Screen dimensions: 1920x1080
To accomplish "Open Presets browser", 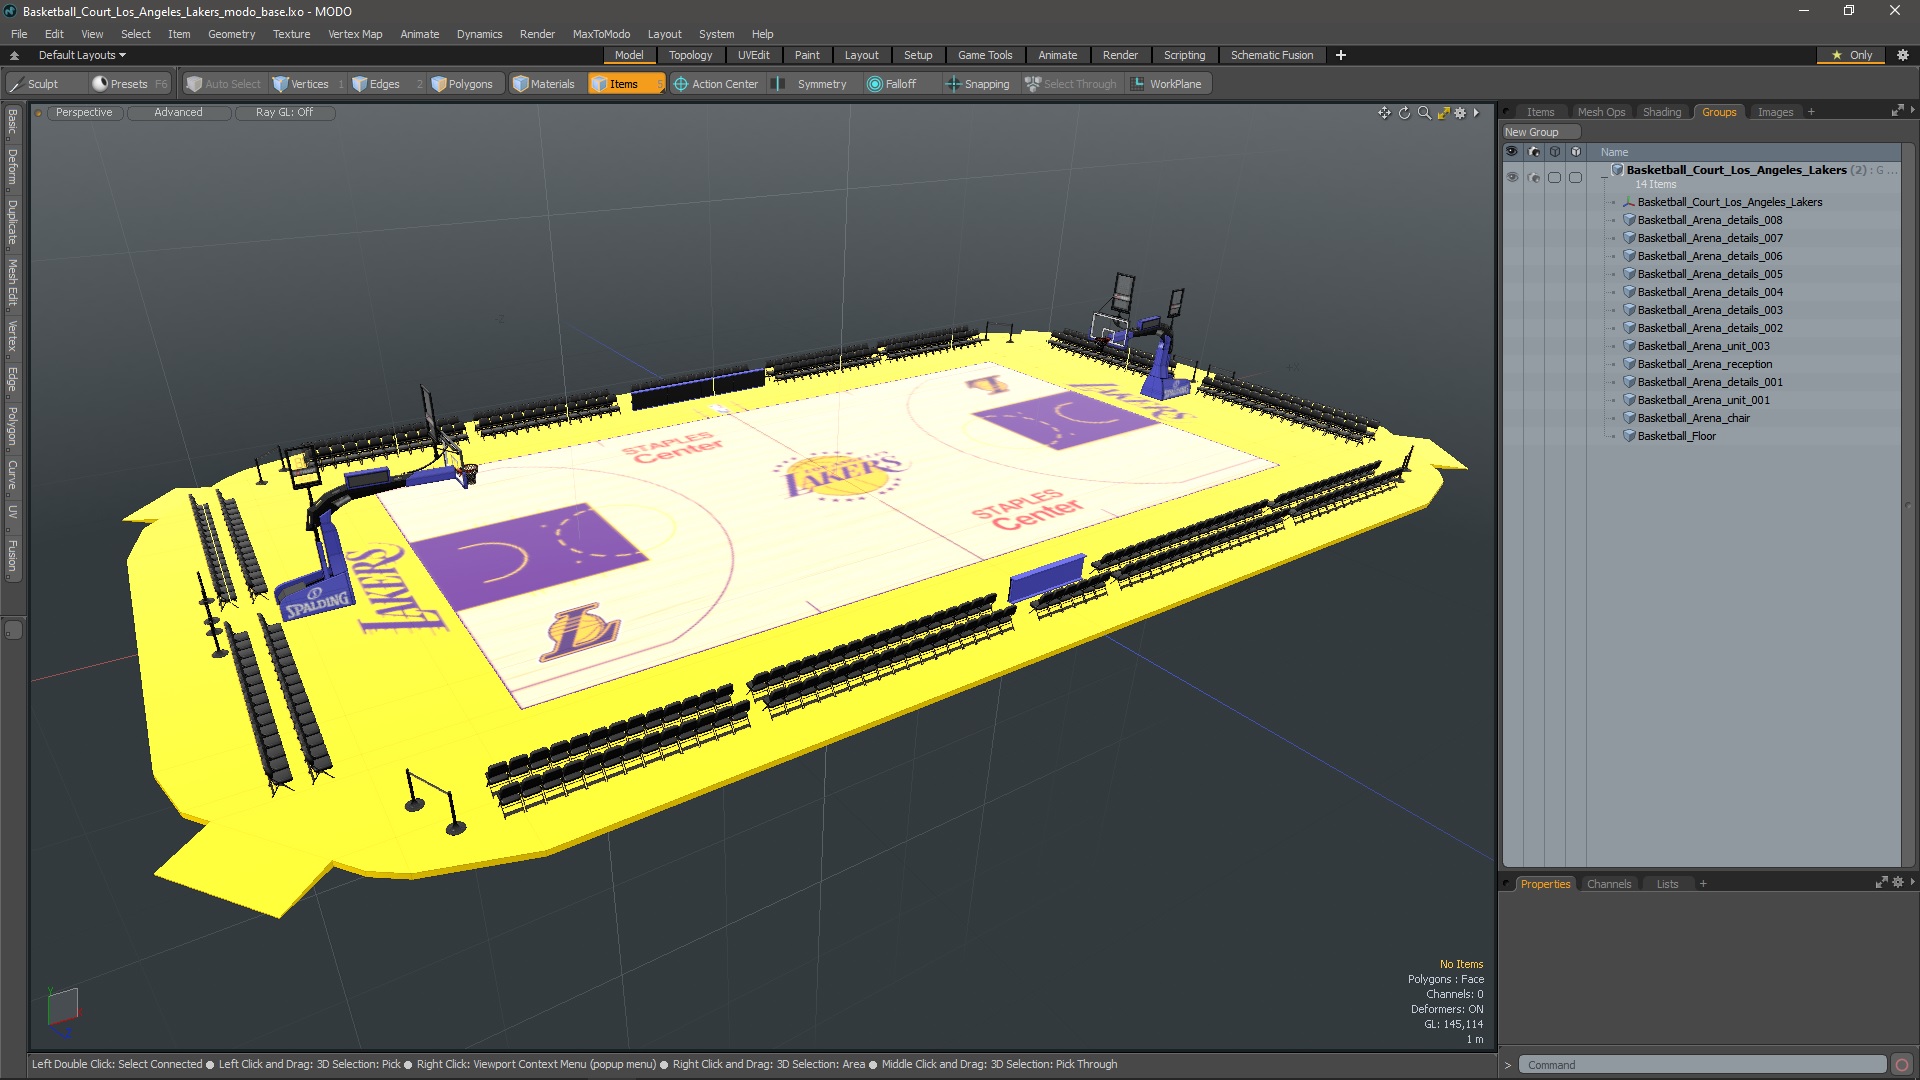I will point(128,84).
